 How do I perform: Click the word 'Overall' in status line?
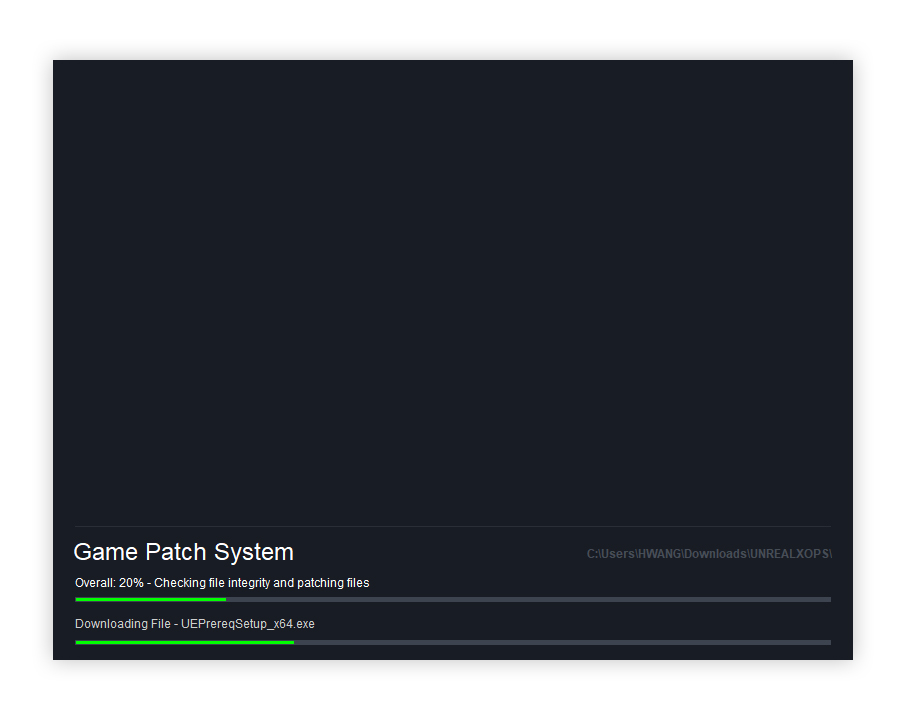[x=94, y=583]
